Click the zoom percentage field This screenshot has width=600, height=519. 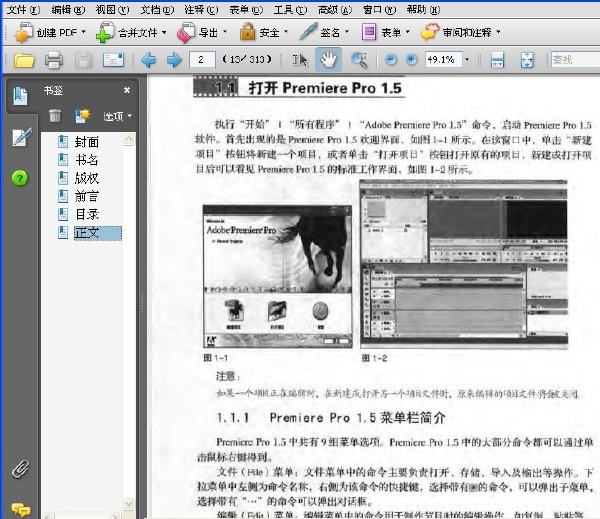(x=443, y=60)
